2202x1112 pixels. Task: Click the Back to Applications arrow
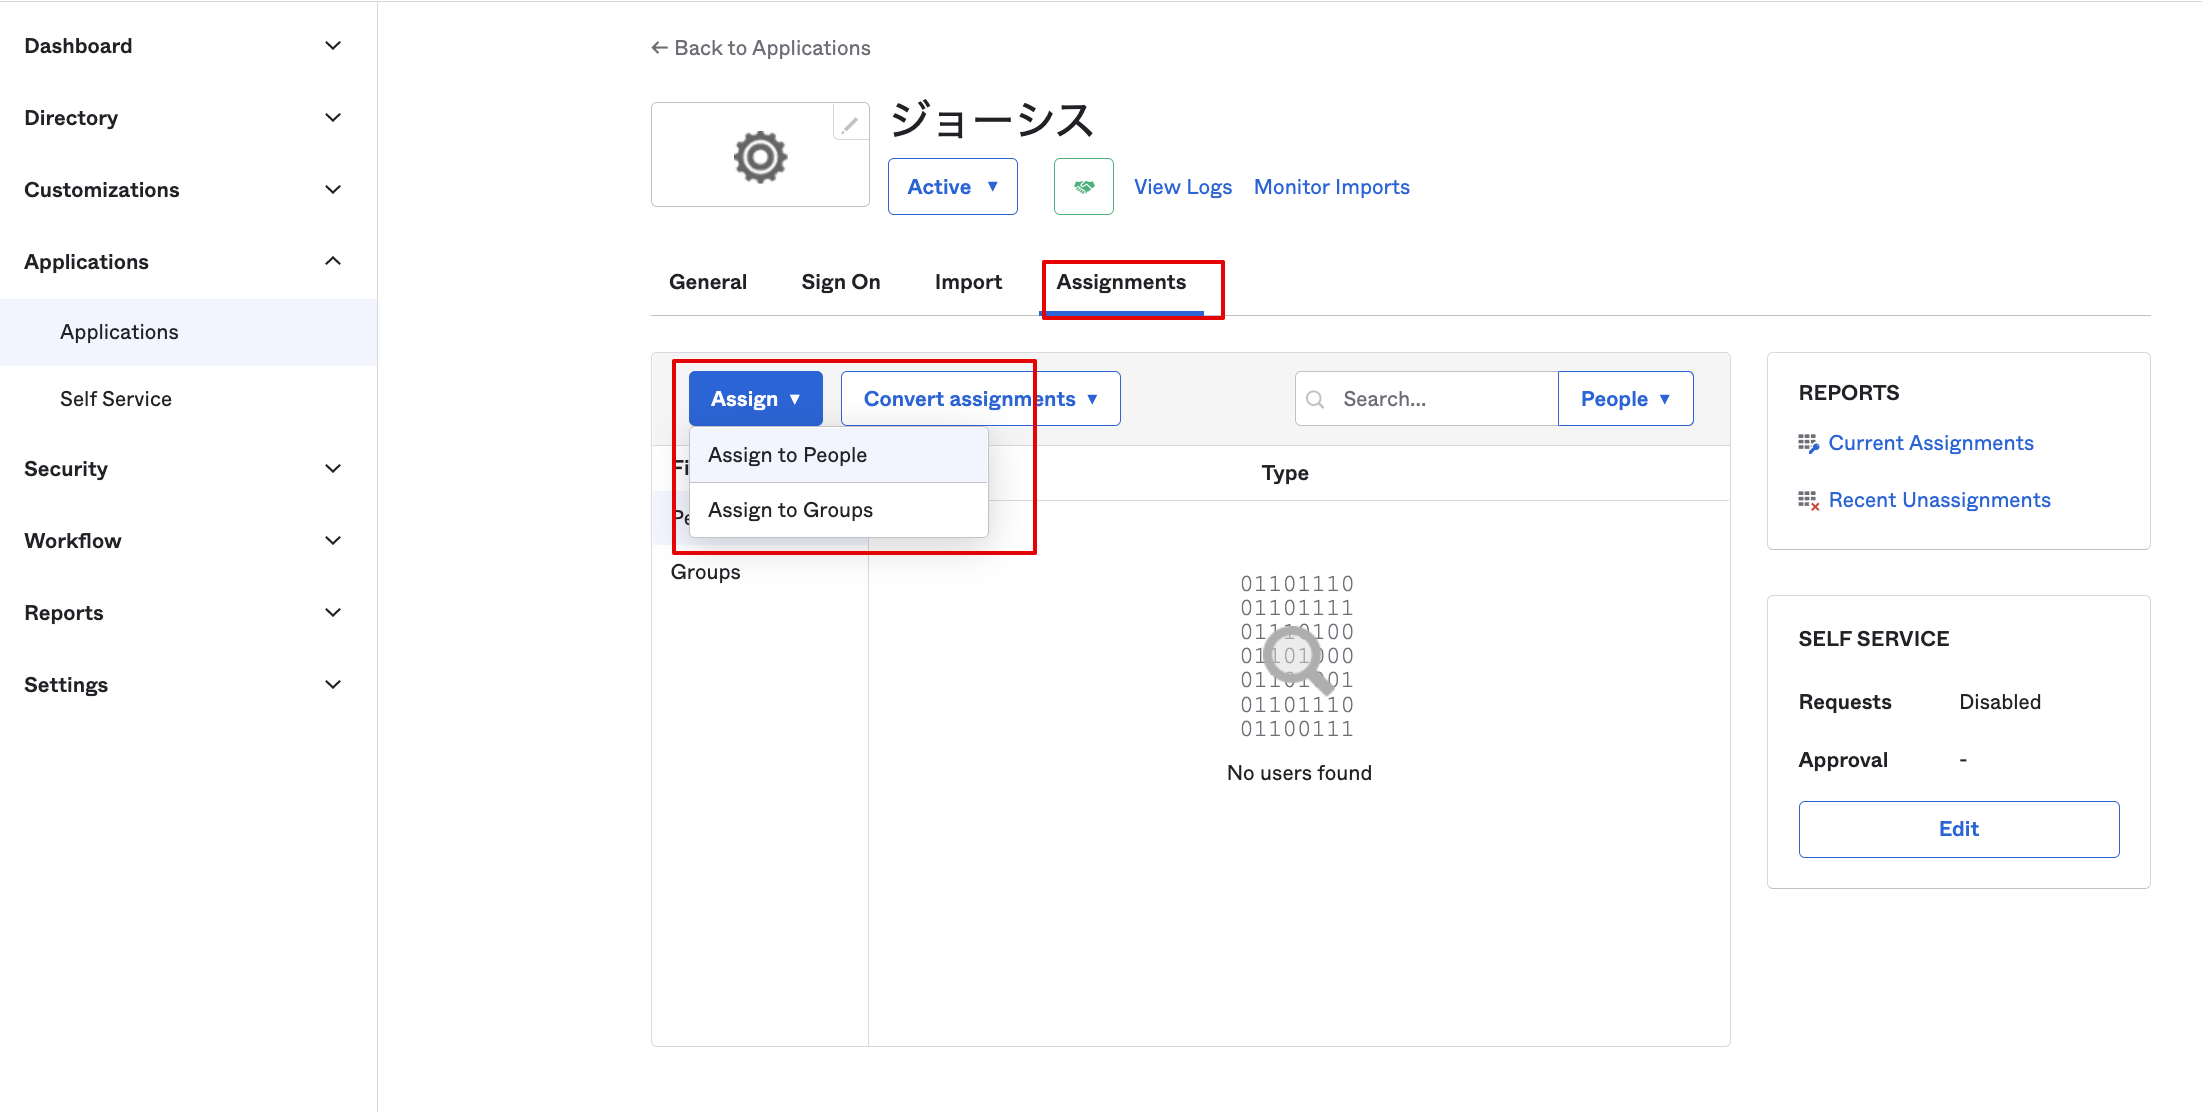659,48
